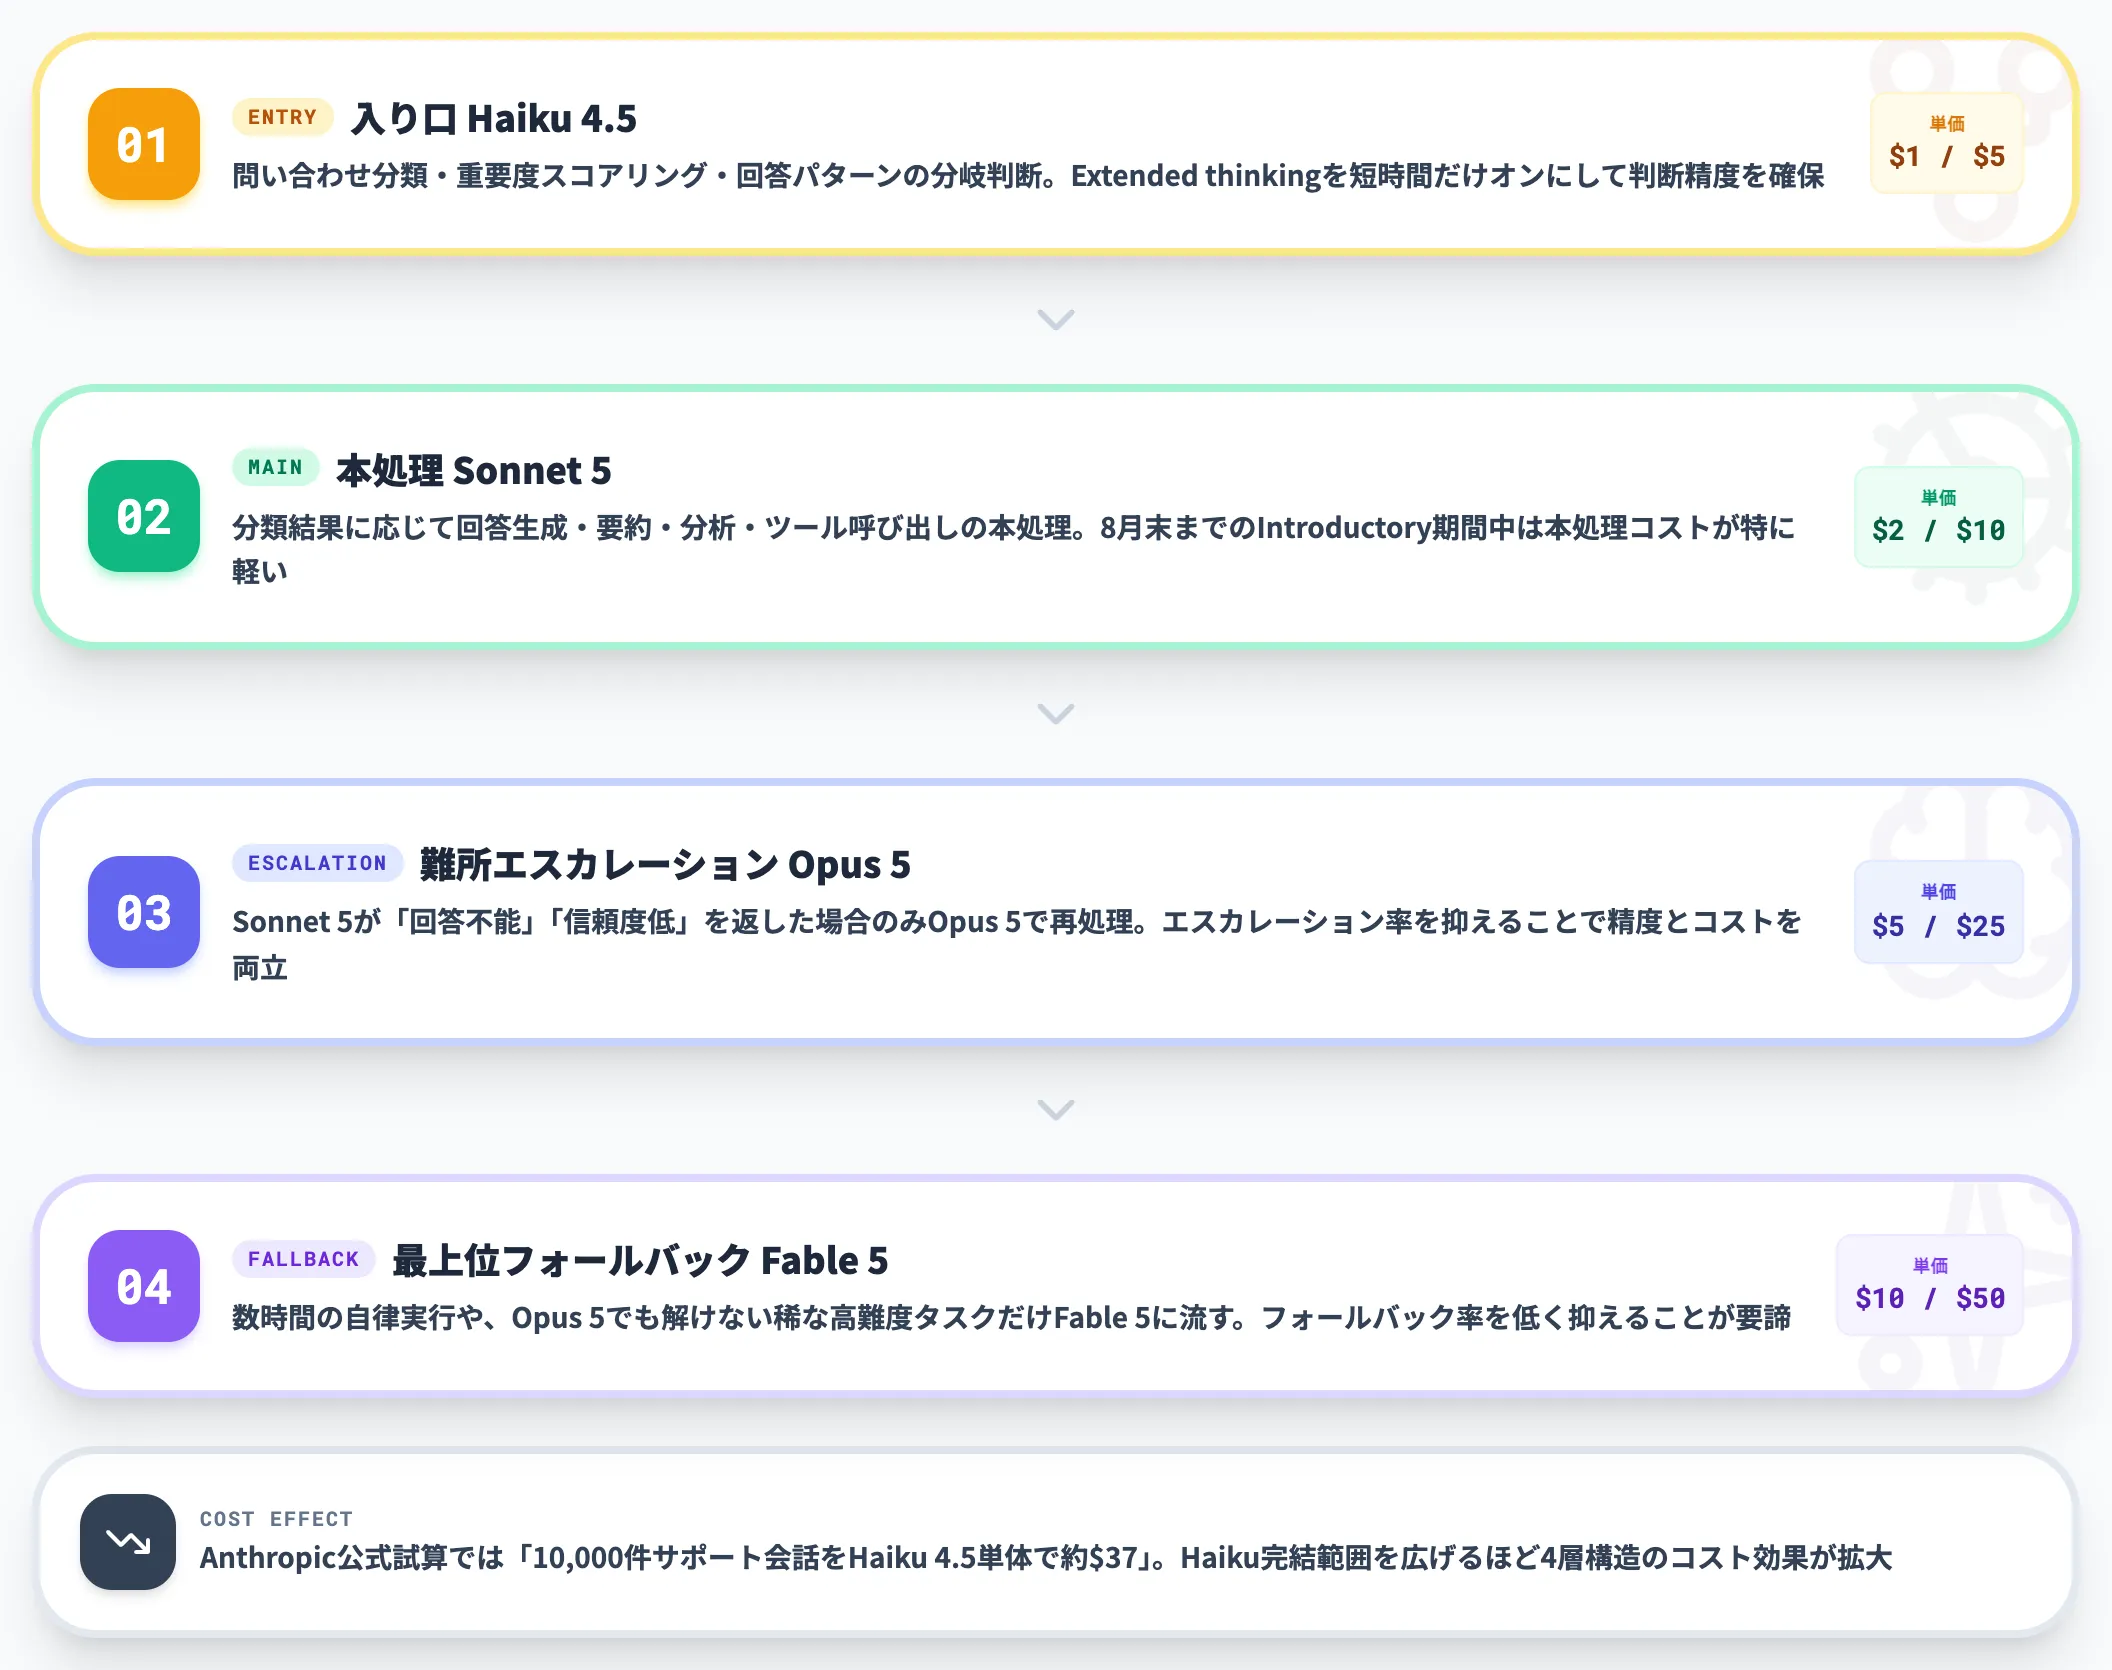Click the $5 / $25 price box
The height and width of the screenshot is (1670, 2112).
point(1939,912)
